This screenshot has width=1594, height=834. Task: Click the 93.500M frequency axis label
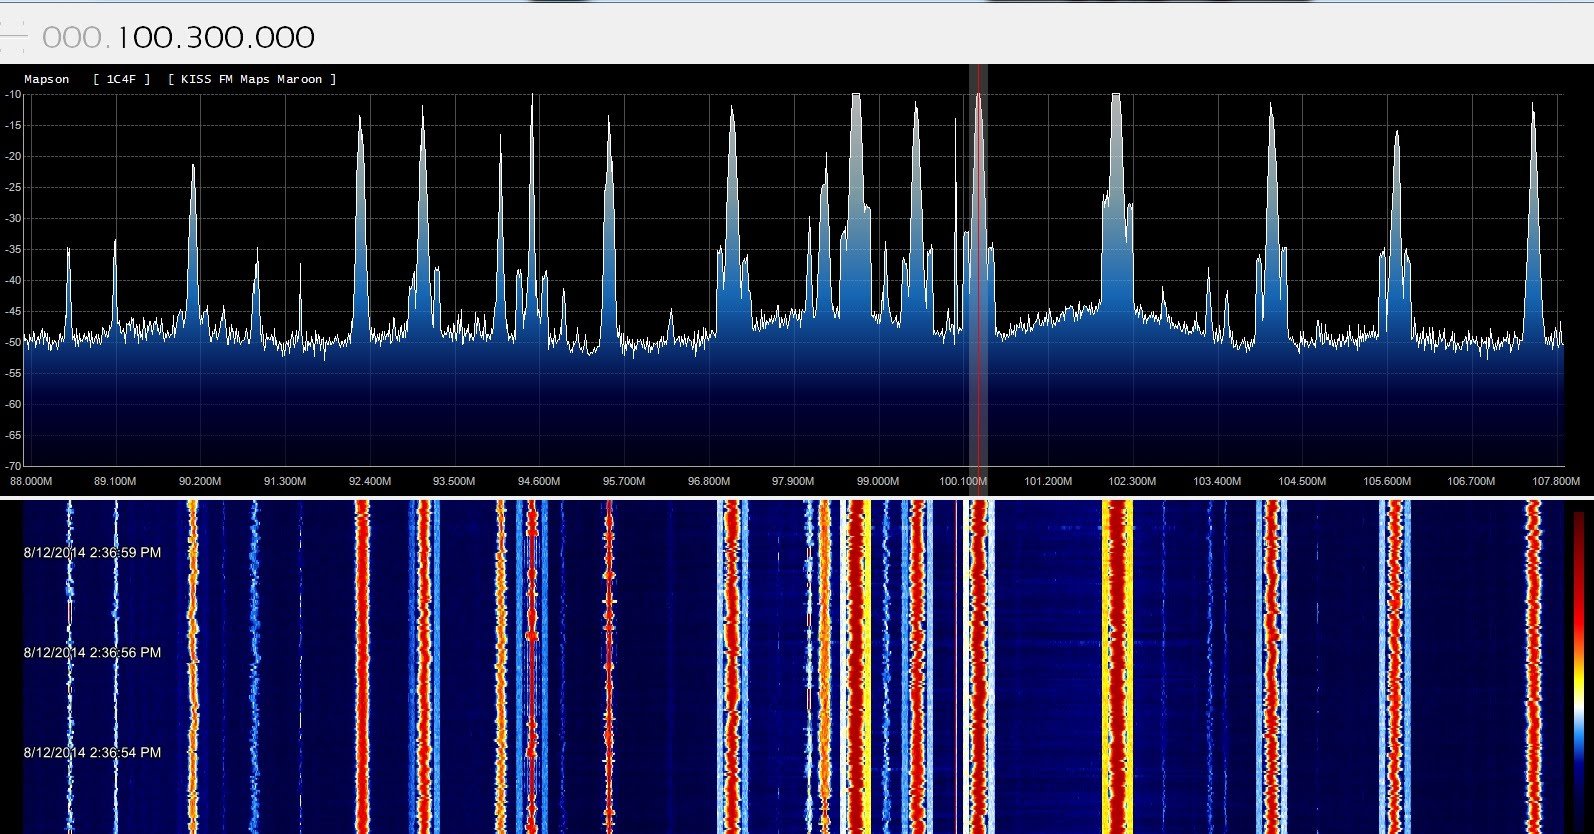coord(454,481)
